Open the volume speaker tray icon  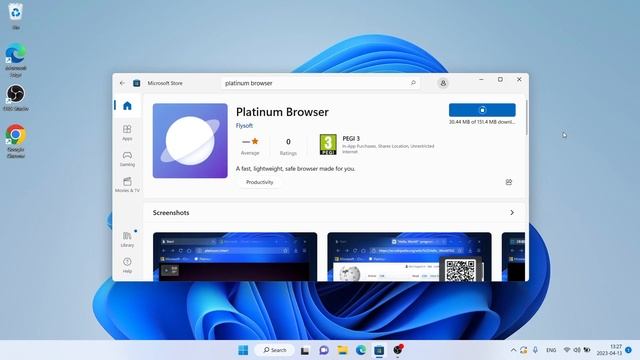(577, 350)
